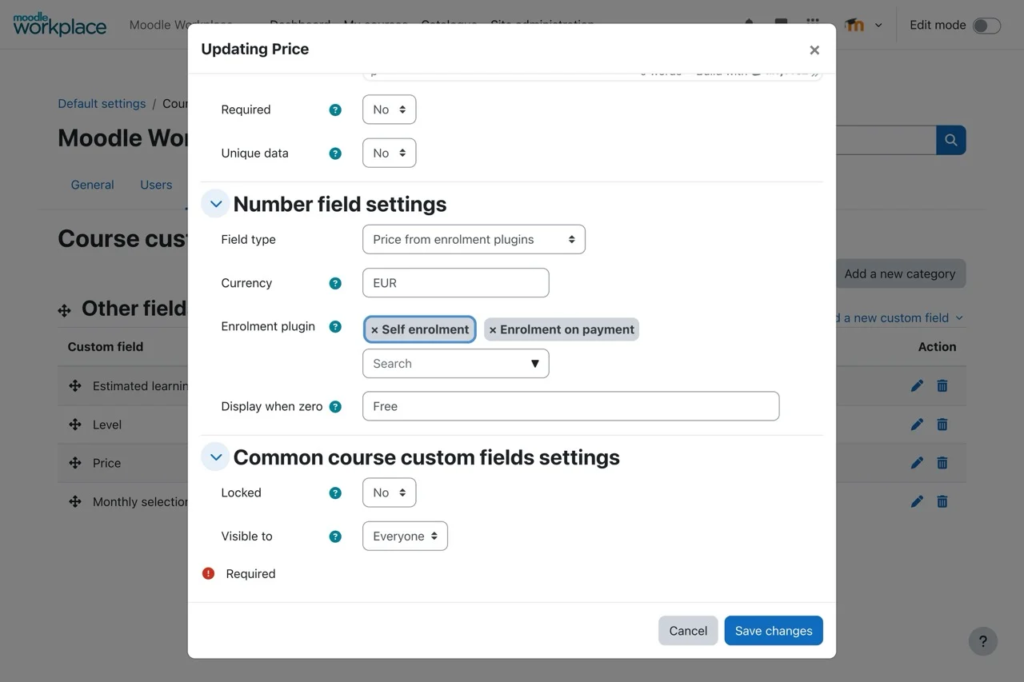Open the Default settings breadcrumb link
The width and height of the screenshot is (1024, 682).
101,104
